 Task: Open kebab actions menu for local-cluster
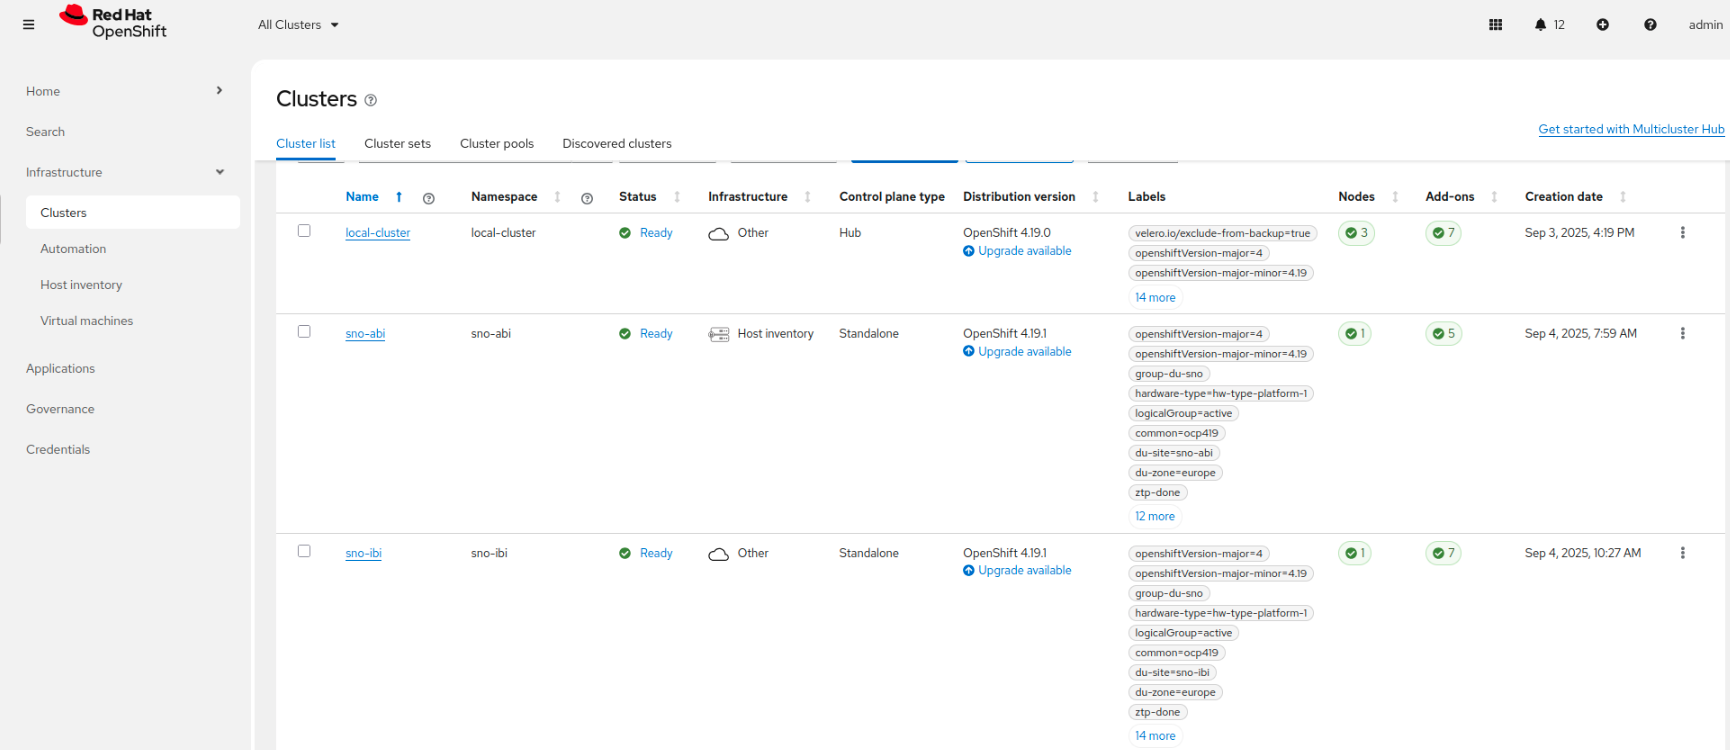tap(1682, 233)
